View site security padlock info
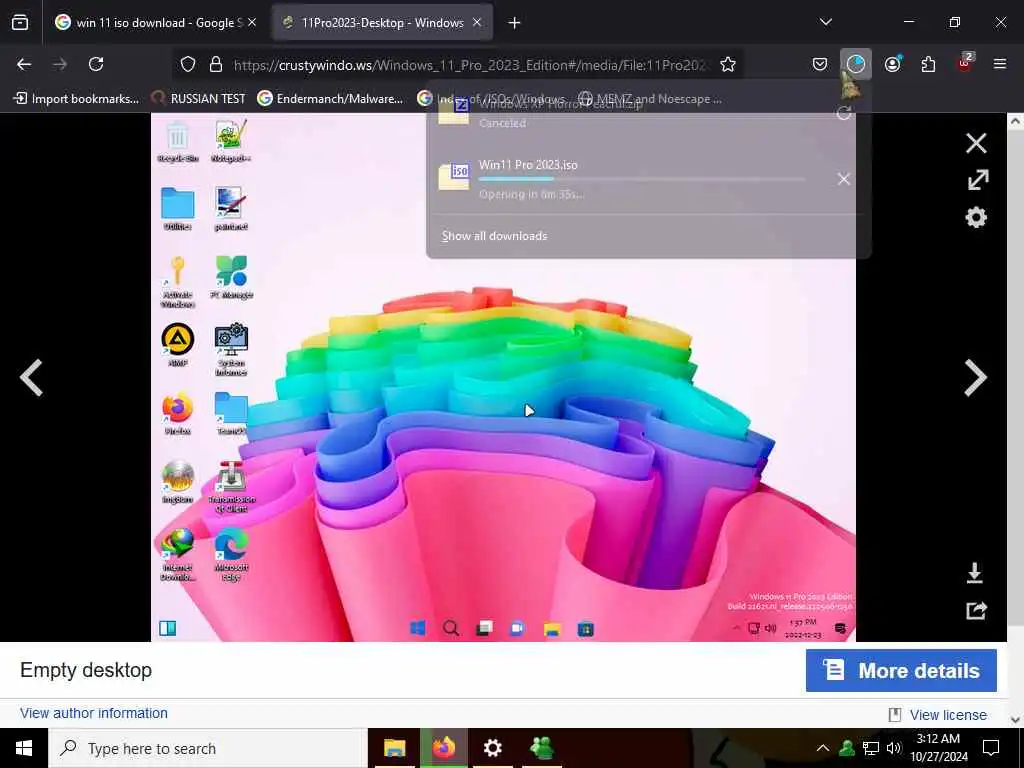This screenshot has height=768, width=1024. coord(216,64)
